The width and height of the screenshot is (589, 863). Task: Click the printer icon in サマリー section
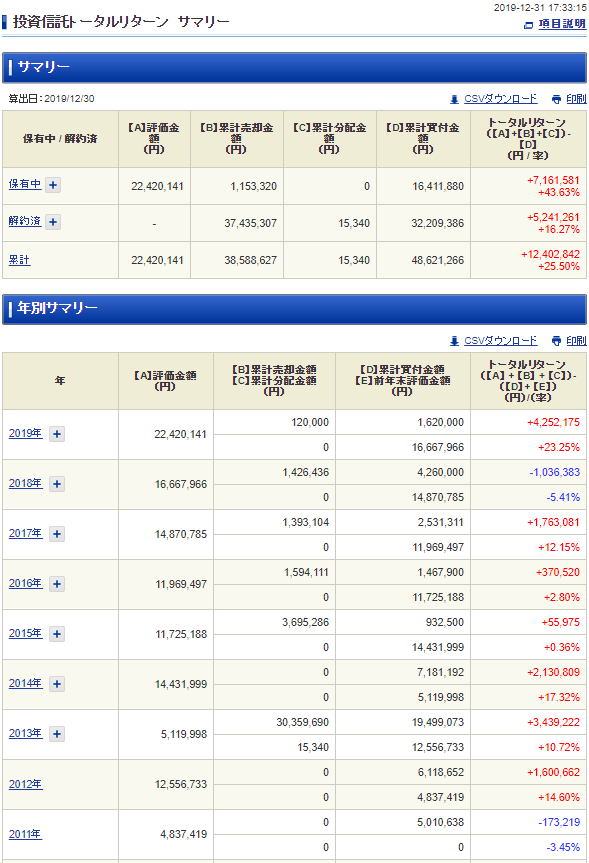point(557,99)
